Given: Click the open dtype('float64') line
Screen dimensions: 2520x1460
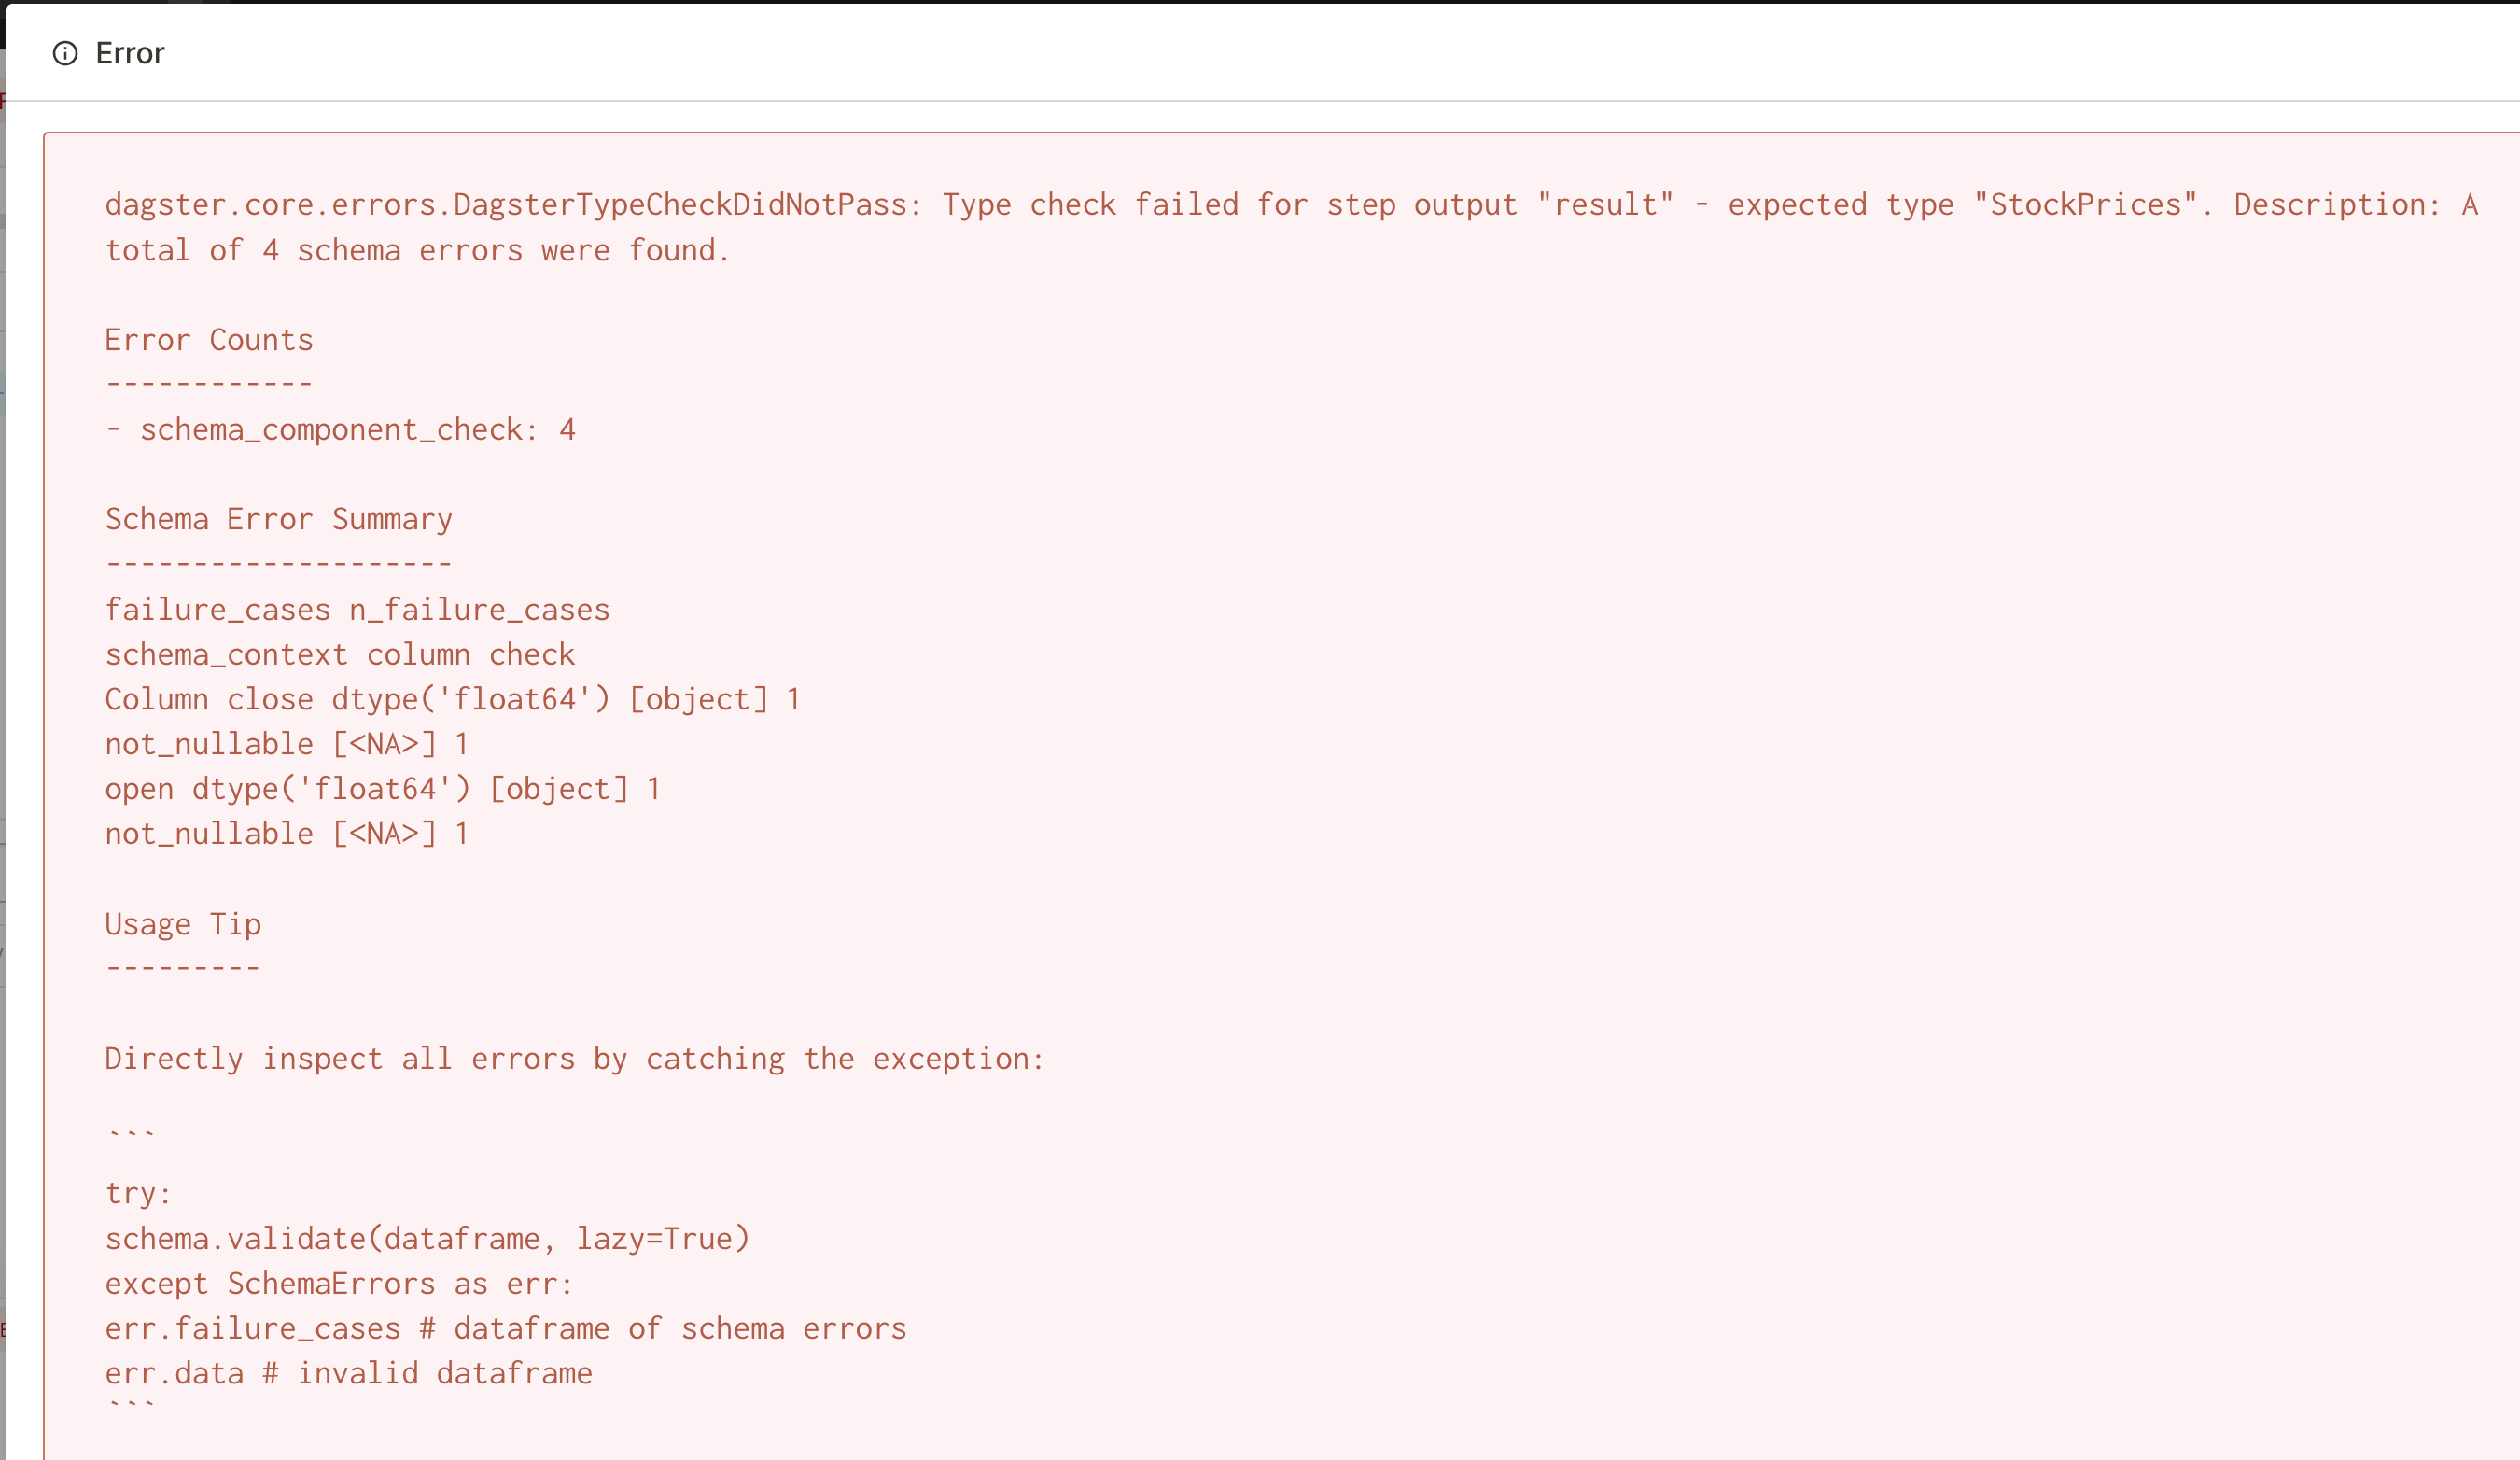Looking at the screenshot, I should [382, 789].
